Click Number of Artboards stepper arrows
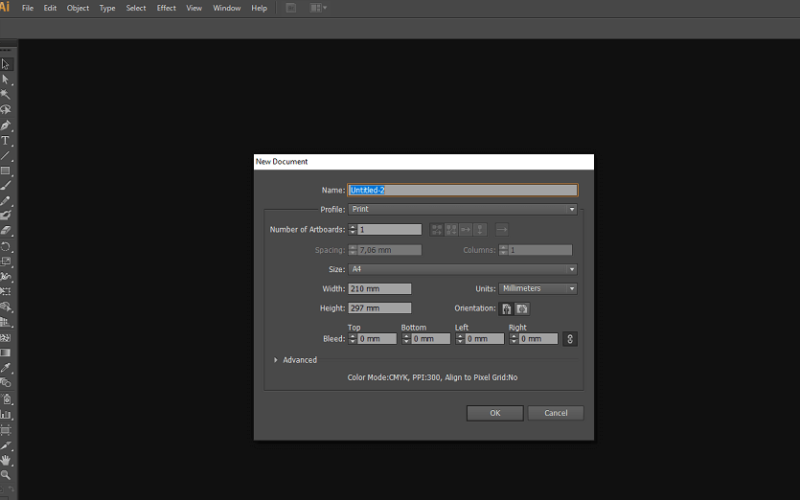The width and height of the screenshot is (800, 500). click(353, 230)
